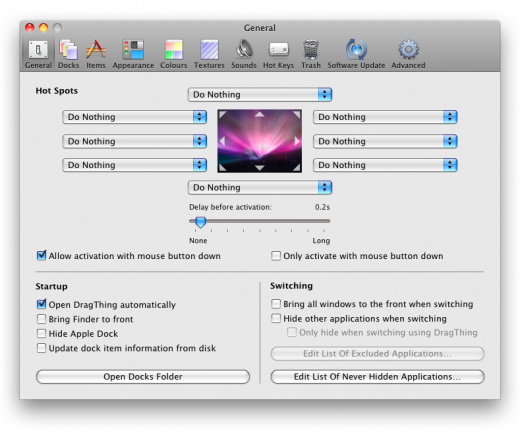Select the Textures toolbar icon
Image resolution: width=520 pixels, height=433 pixels.
click(x=209, y=54)
